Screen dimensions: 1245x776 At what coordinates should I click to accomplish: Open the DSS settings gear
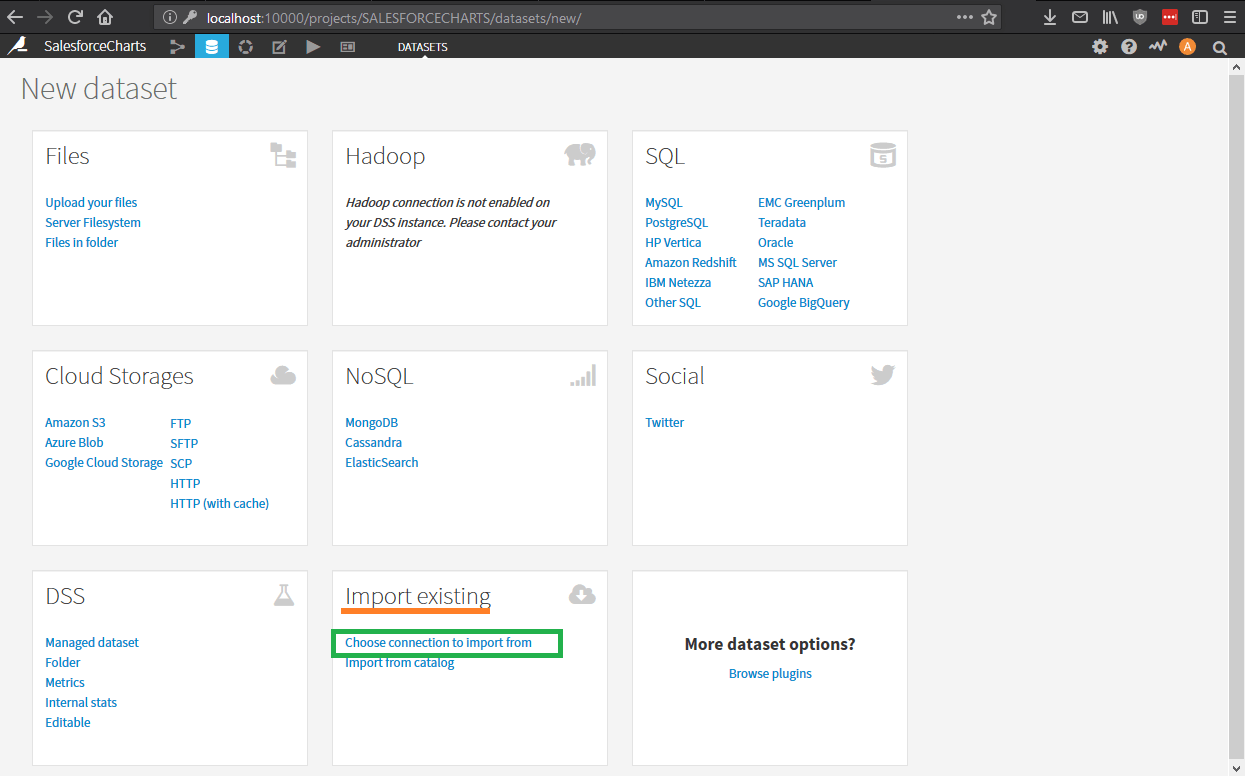1099,46
